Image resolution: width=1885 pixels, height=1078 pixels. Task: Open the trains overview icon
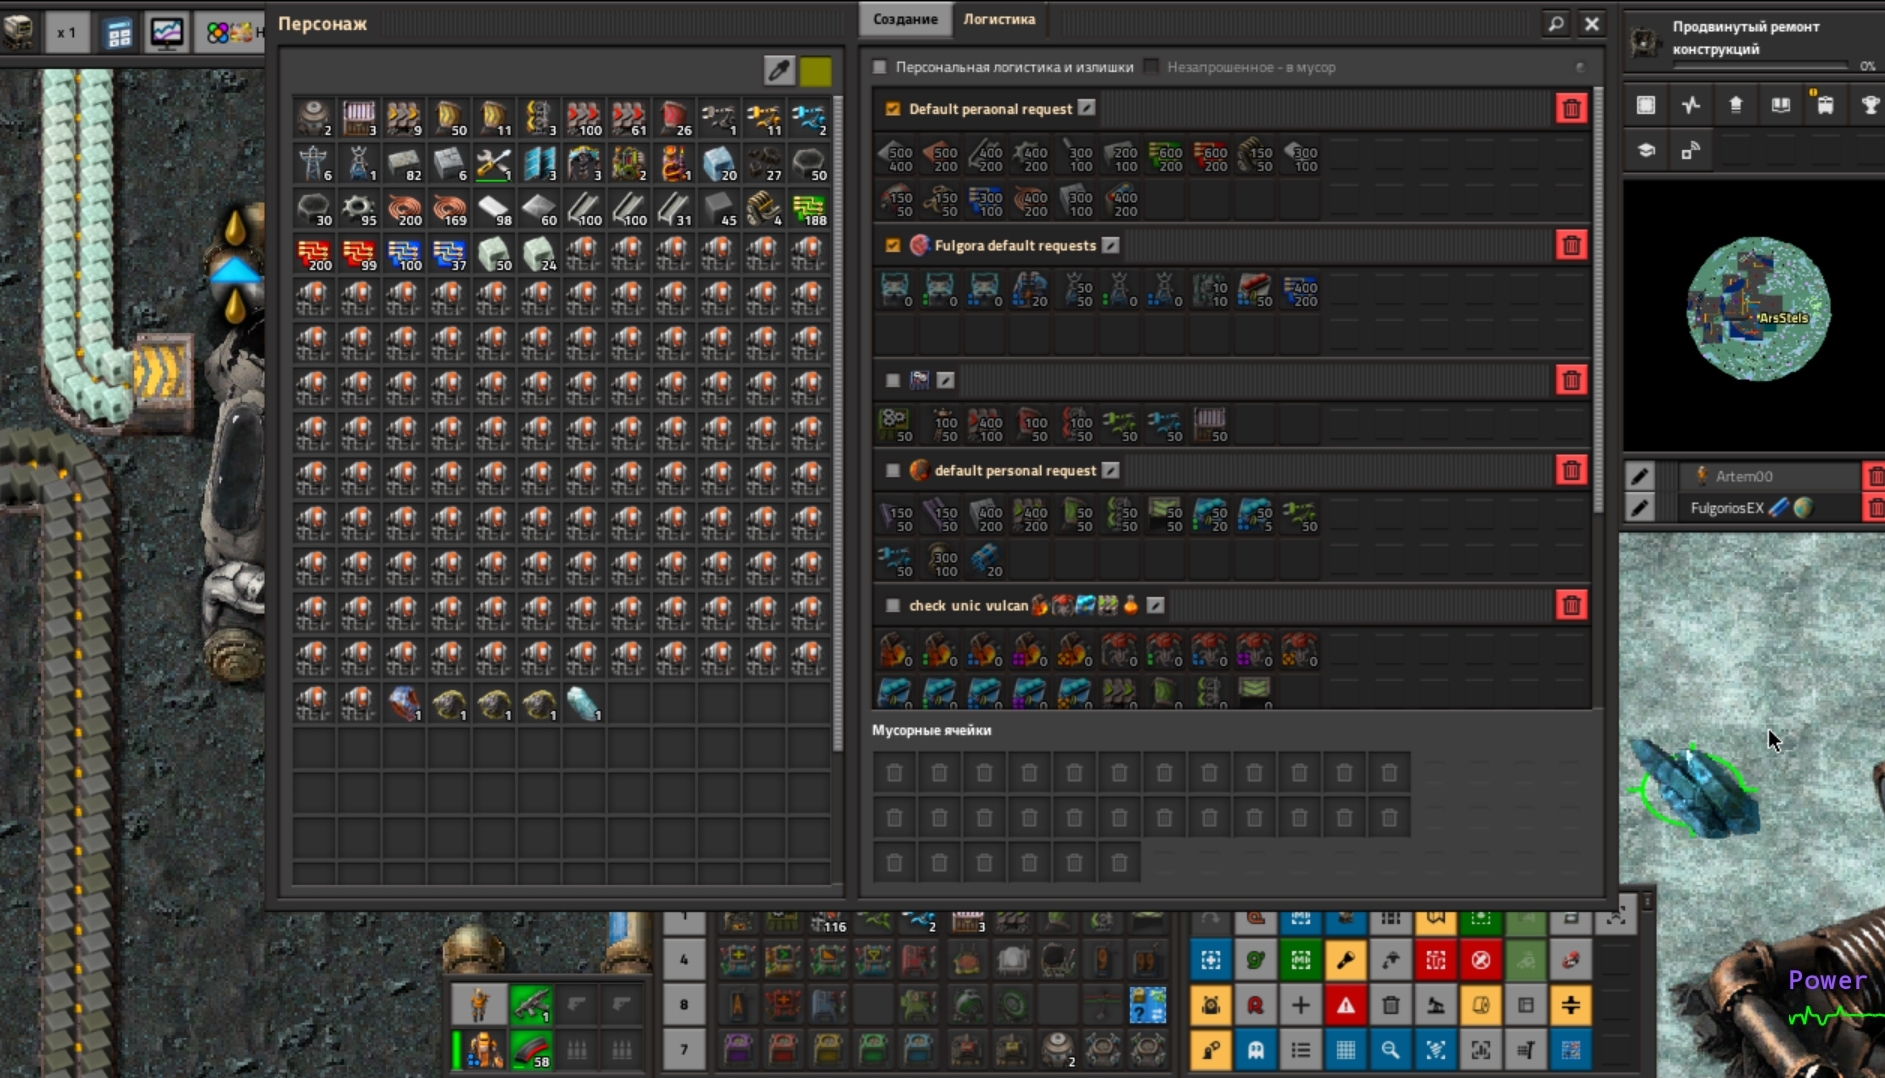(x=1826, y=105)
